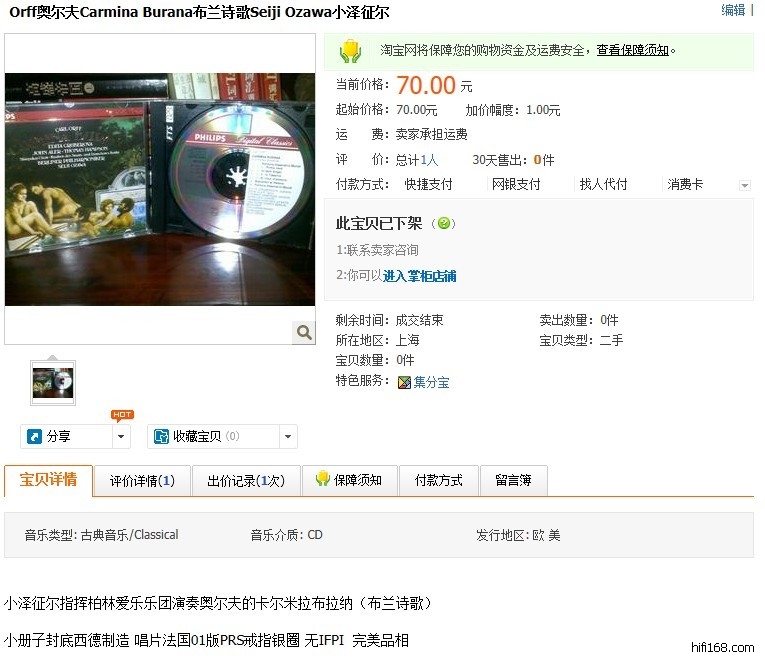Screen dimensions: 765x663
Task: Open the 进入掌柜店铺 link
Action: 420,277
